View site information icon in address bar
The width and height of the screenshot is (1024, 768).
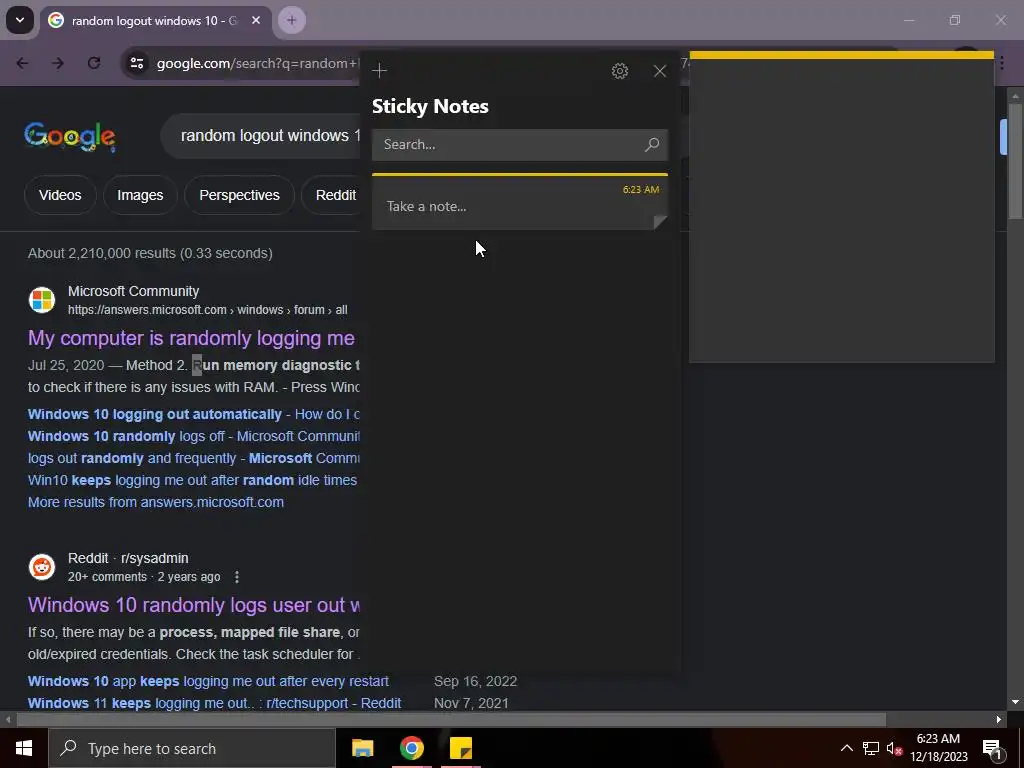tap(137, 63)
